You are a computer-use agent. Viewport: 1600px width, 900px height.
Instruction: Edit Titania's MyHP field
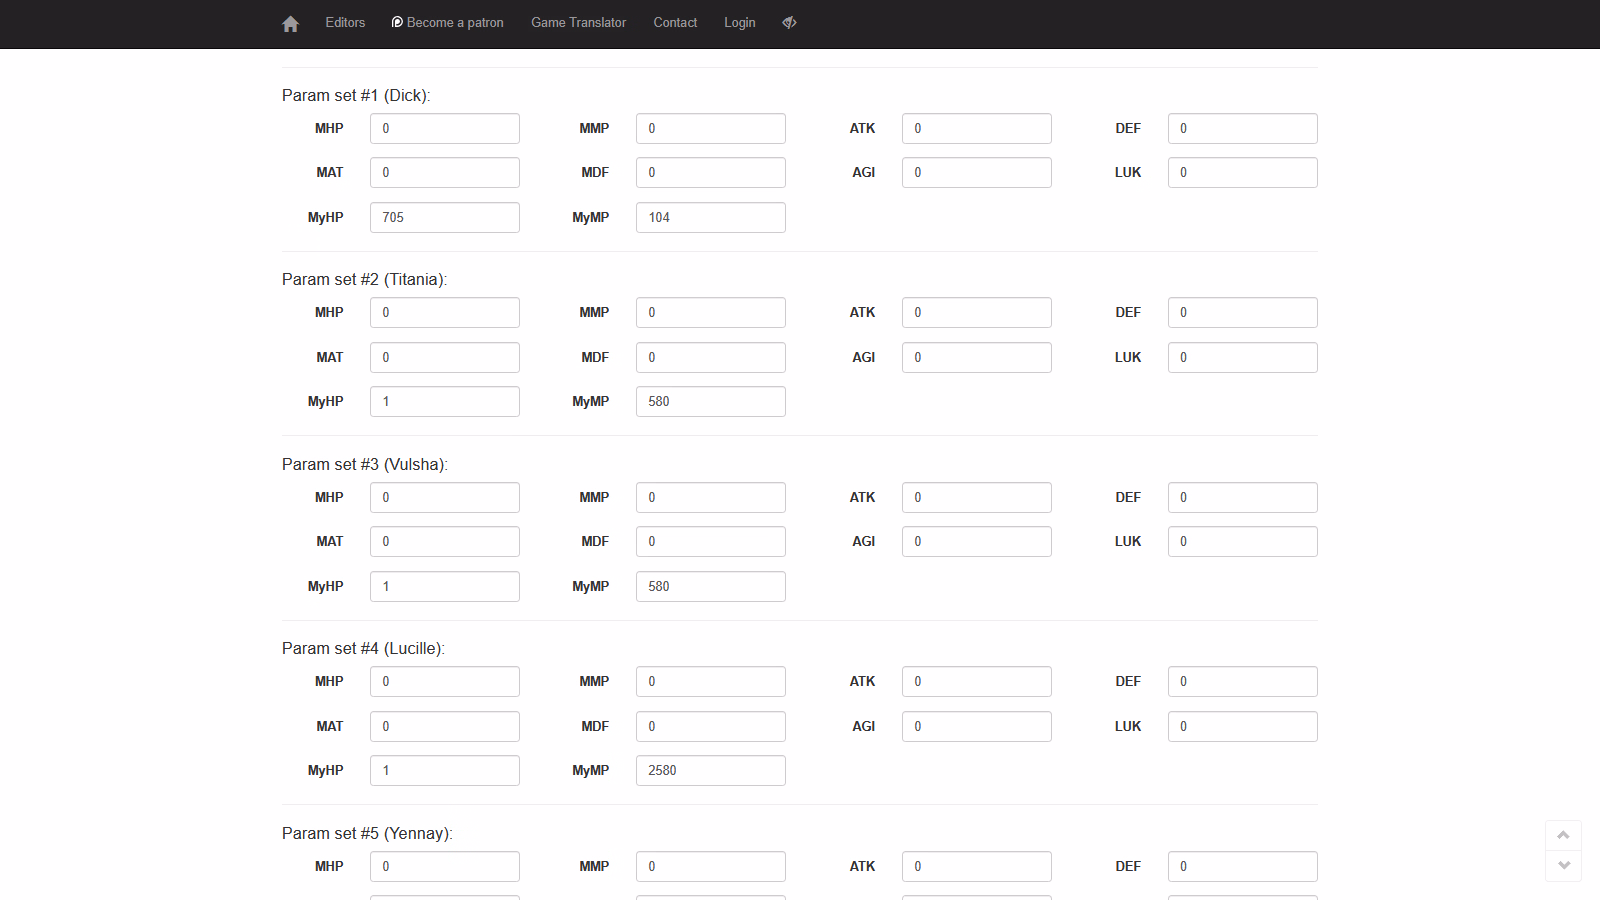[445, 401]
